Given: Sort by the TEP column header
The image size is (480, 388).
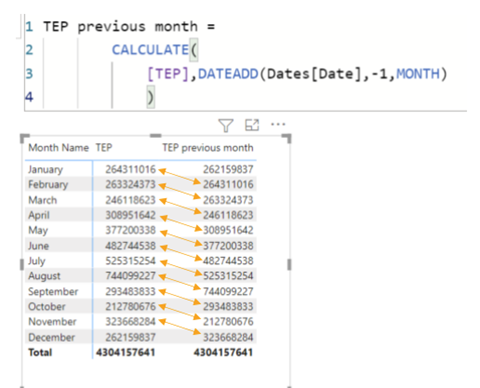Looking at the screenshot, I should coord(104,148).
